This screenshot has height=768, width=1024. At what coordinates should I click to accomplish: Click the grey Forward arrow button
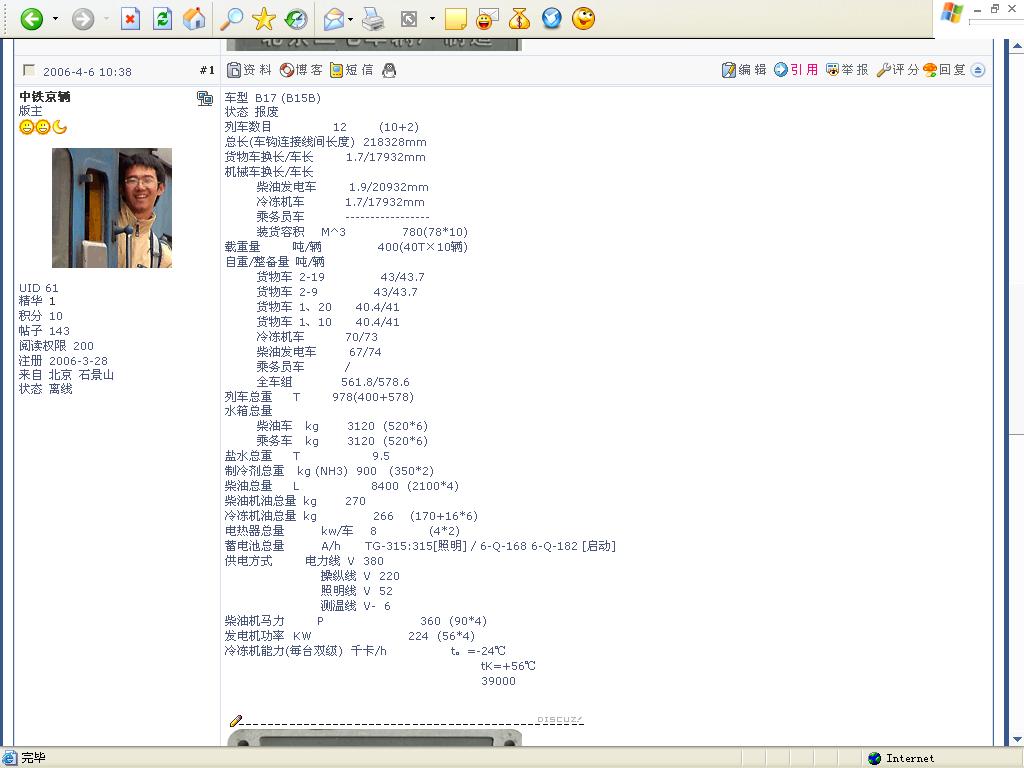pos(83,19)
